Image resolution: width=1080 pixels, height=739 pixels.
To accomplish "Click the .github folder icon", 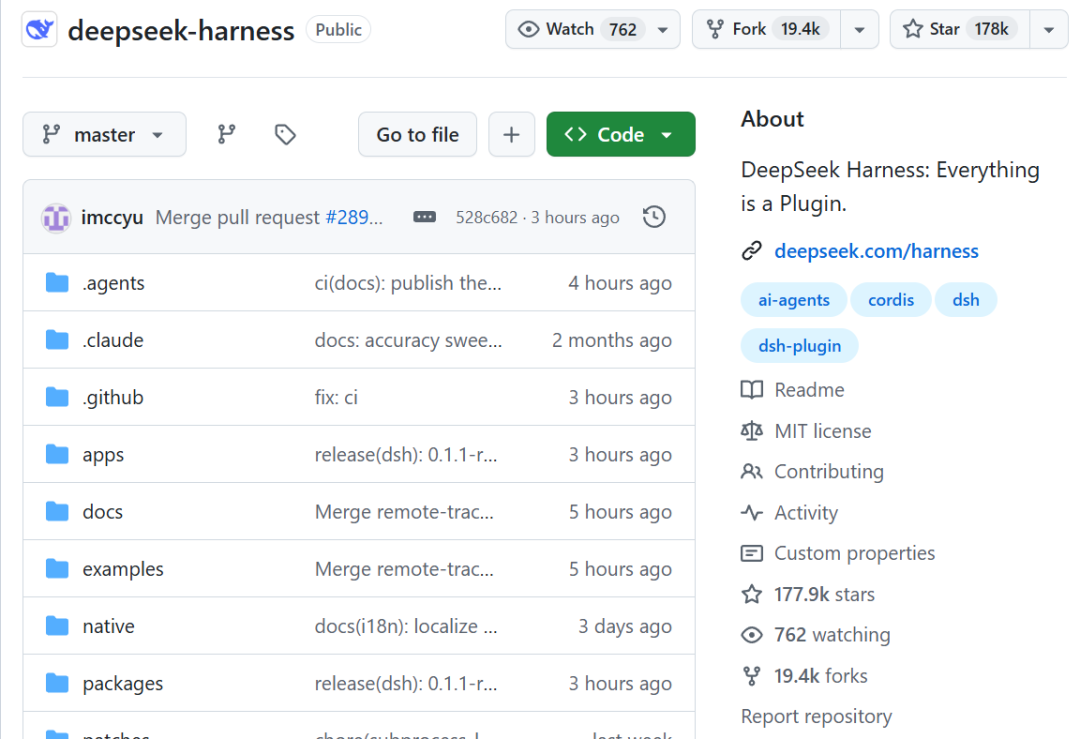I will click(x=57, y=397).
